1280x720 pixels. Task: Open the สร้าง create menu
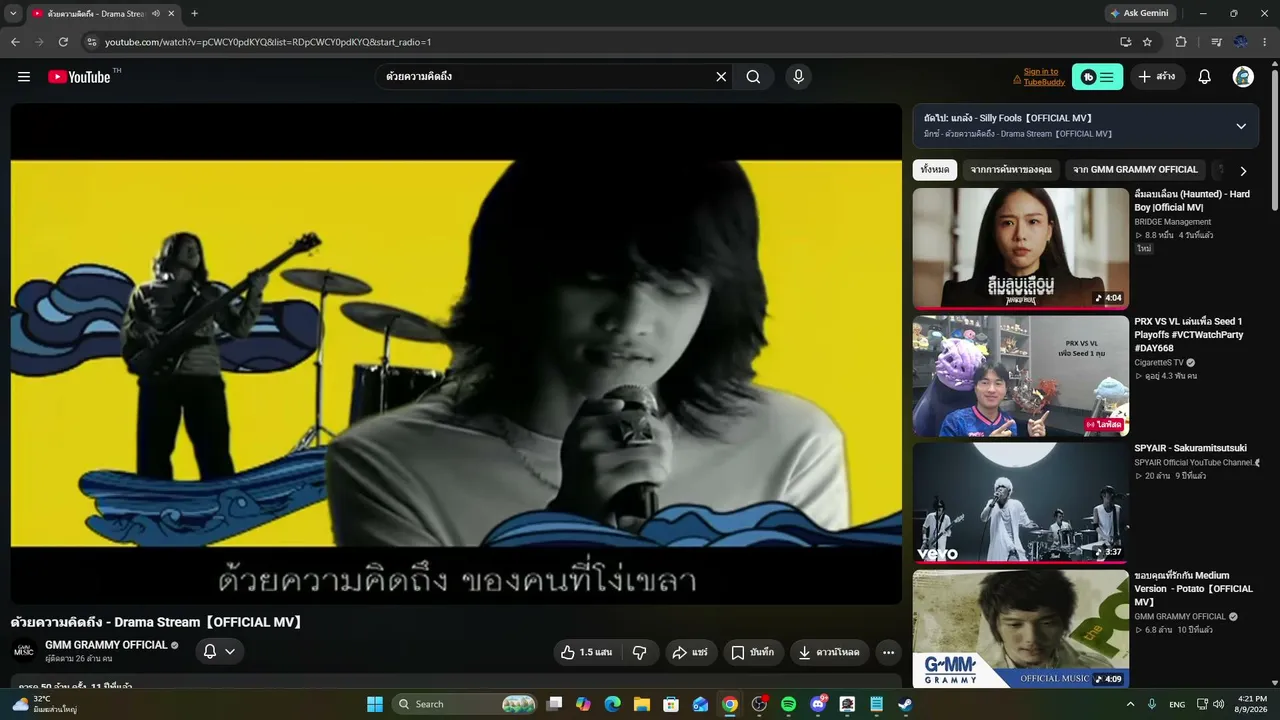[1158, 77]
